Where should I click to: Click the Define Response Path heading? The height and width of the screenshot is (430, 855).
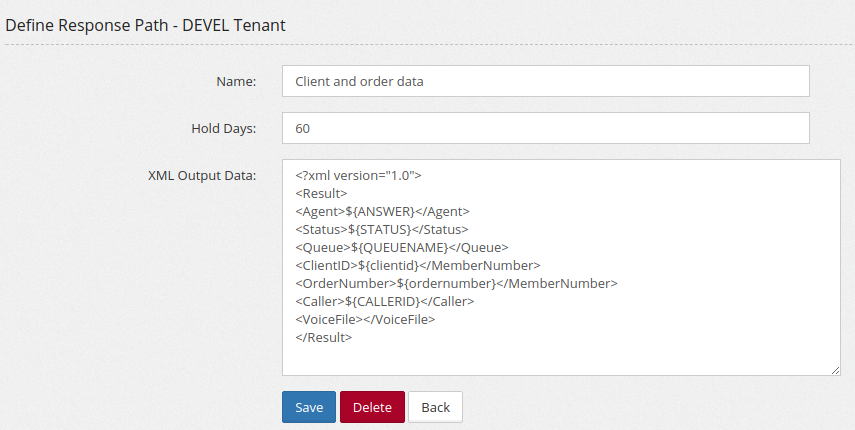pos(145,26)
